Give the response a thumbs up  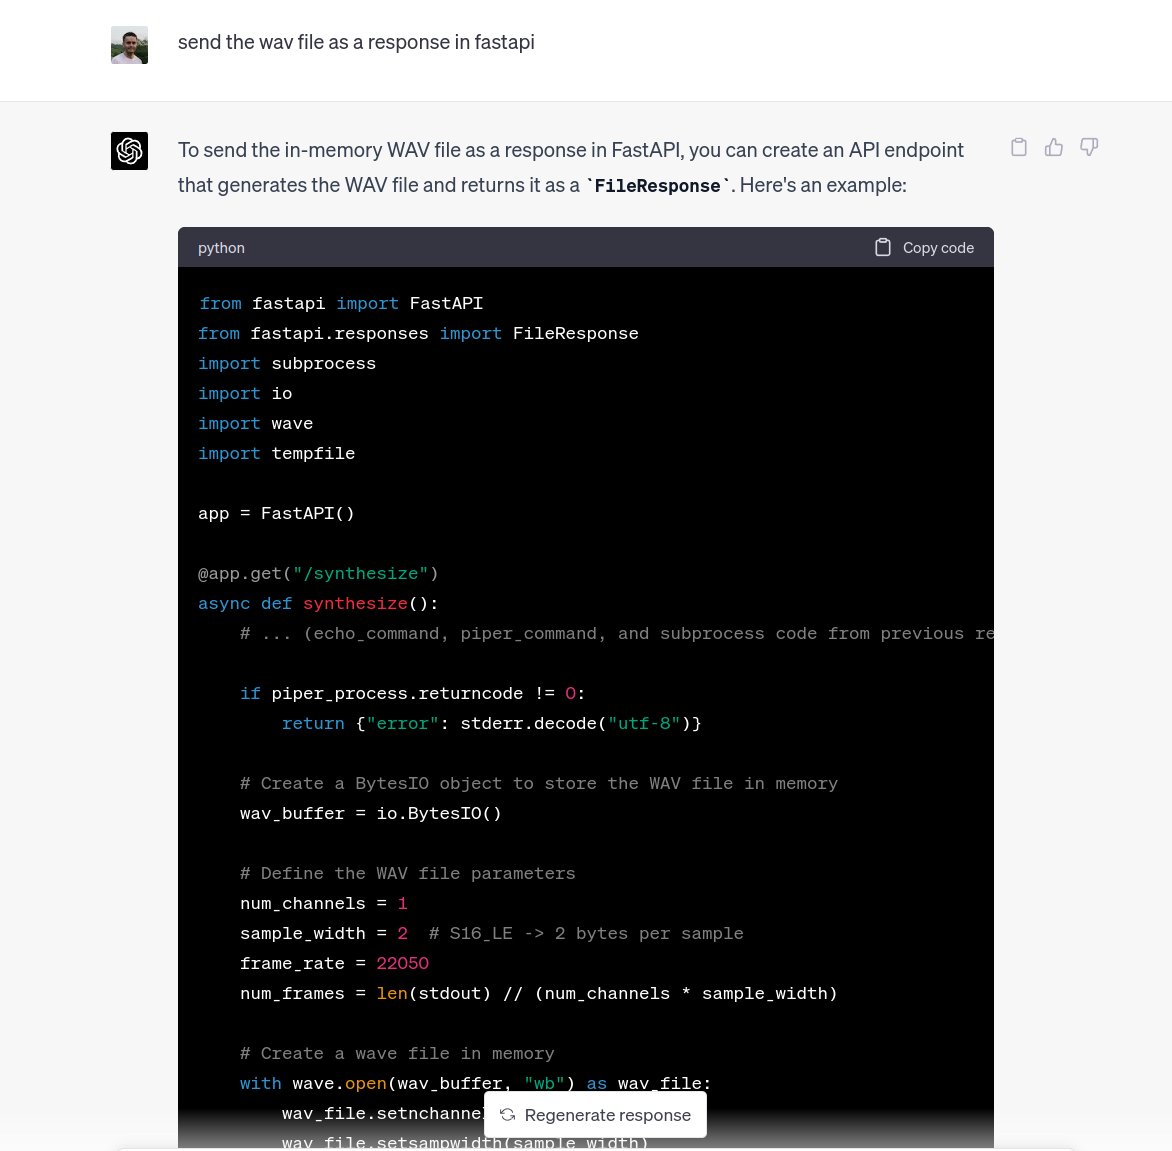1054,147
